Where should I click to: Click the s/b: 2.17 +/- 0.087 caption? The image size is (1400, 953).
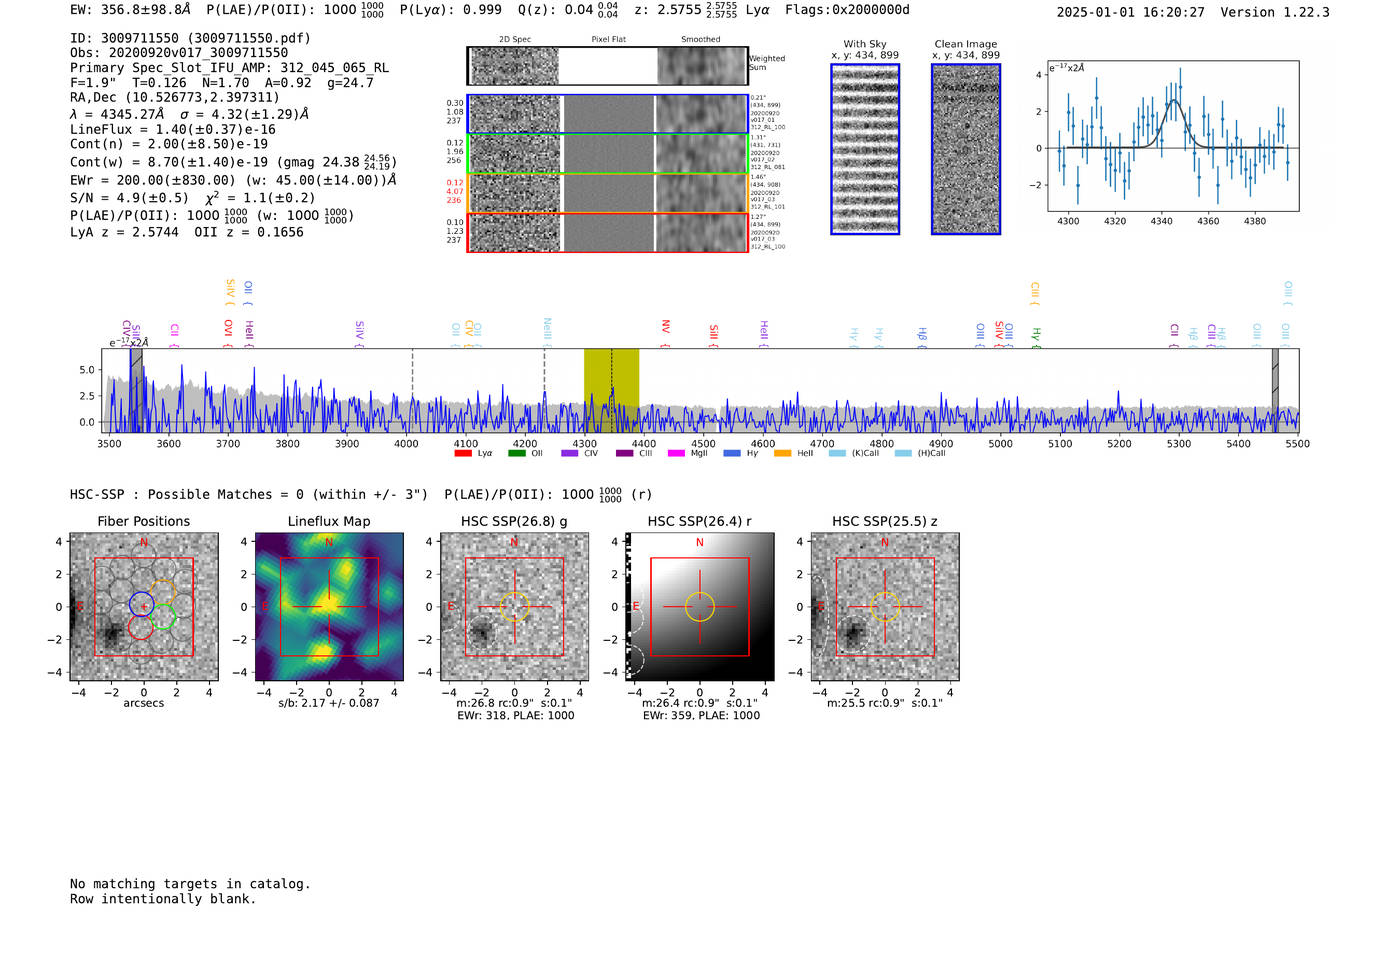click(x=329, y=703)
